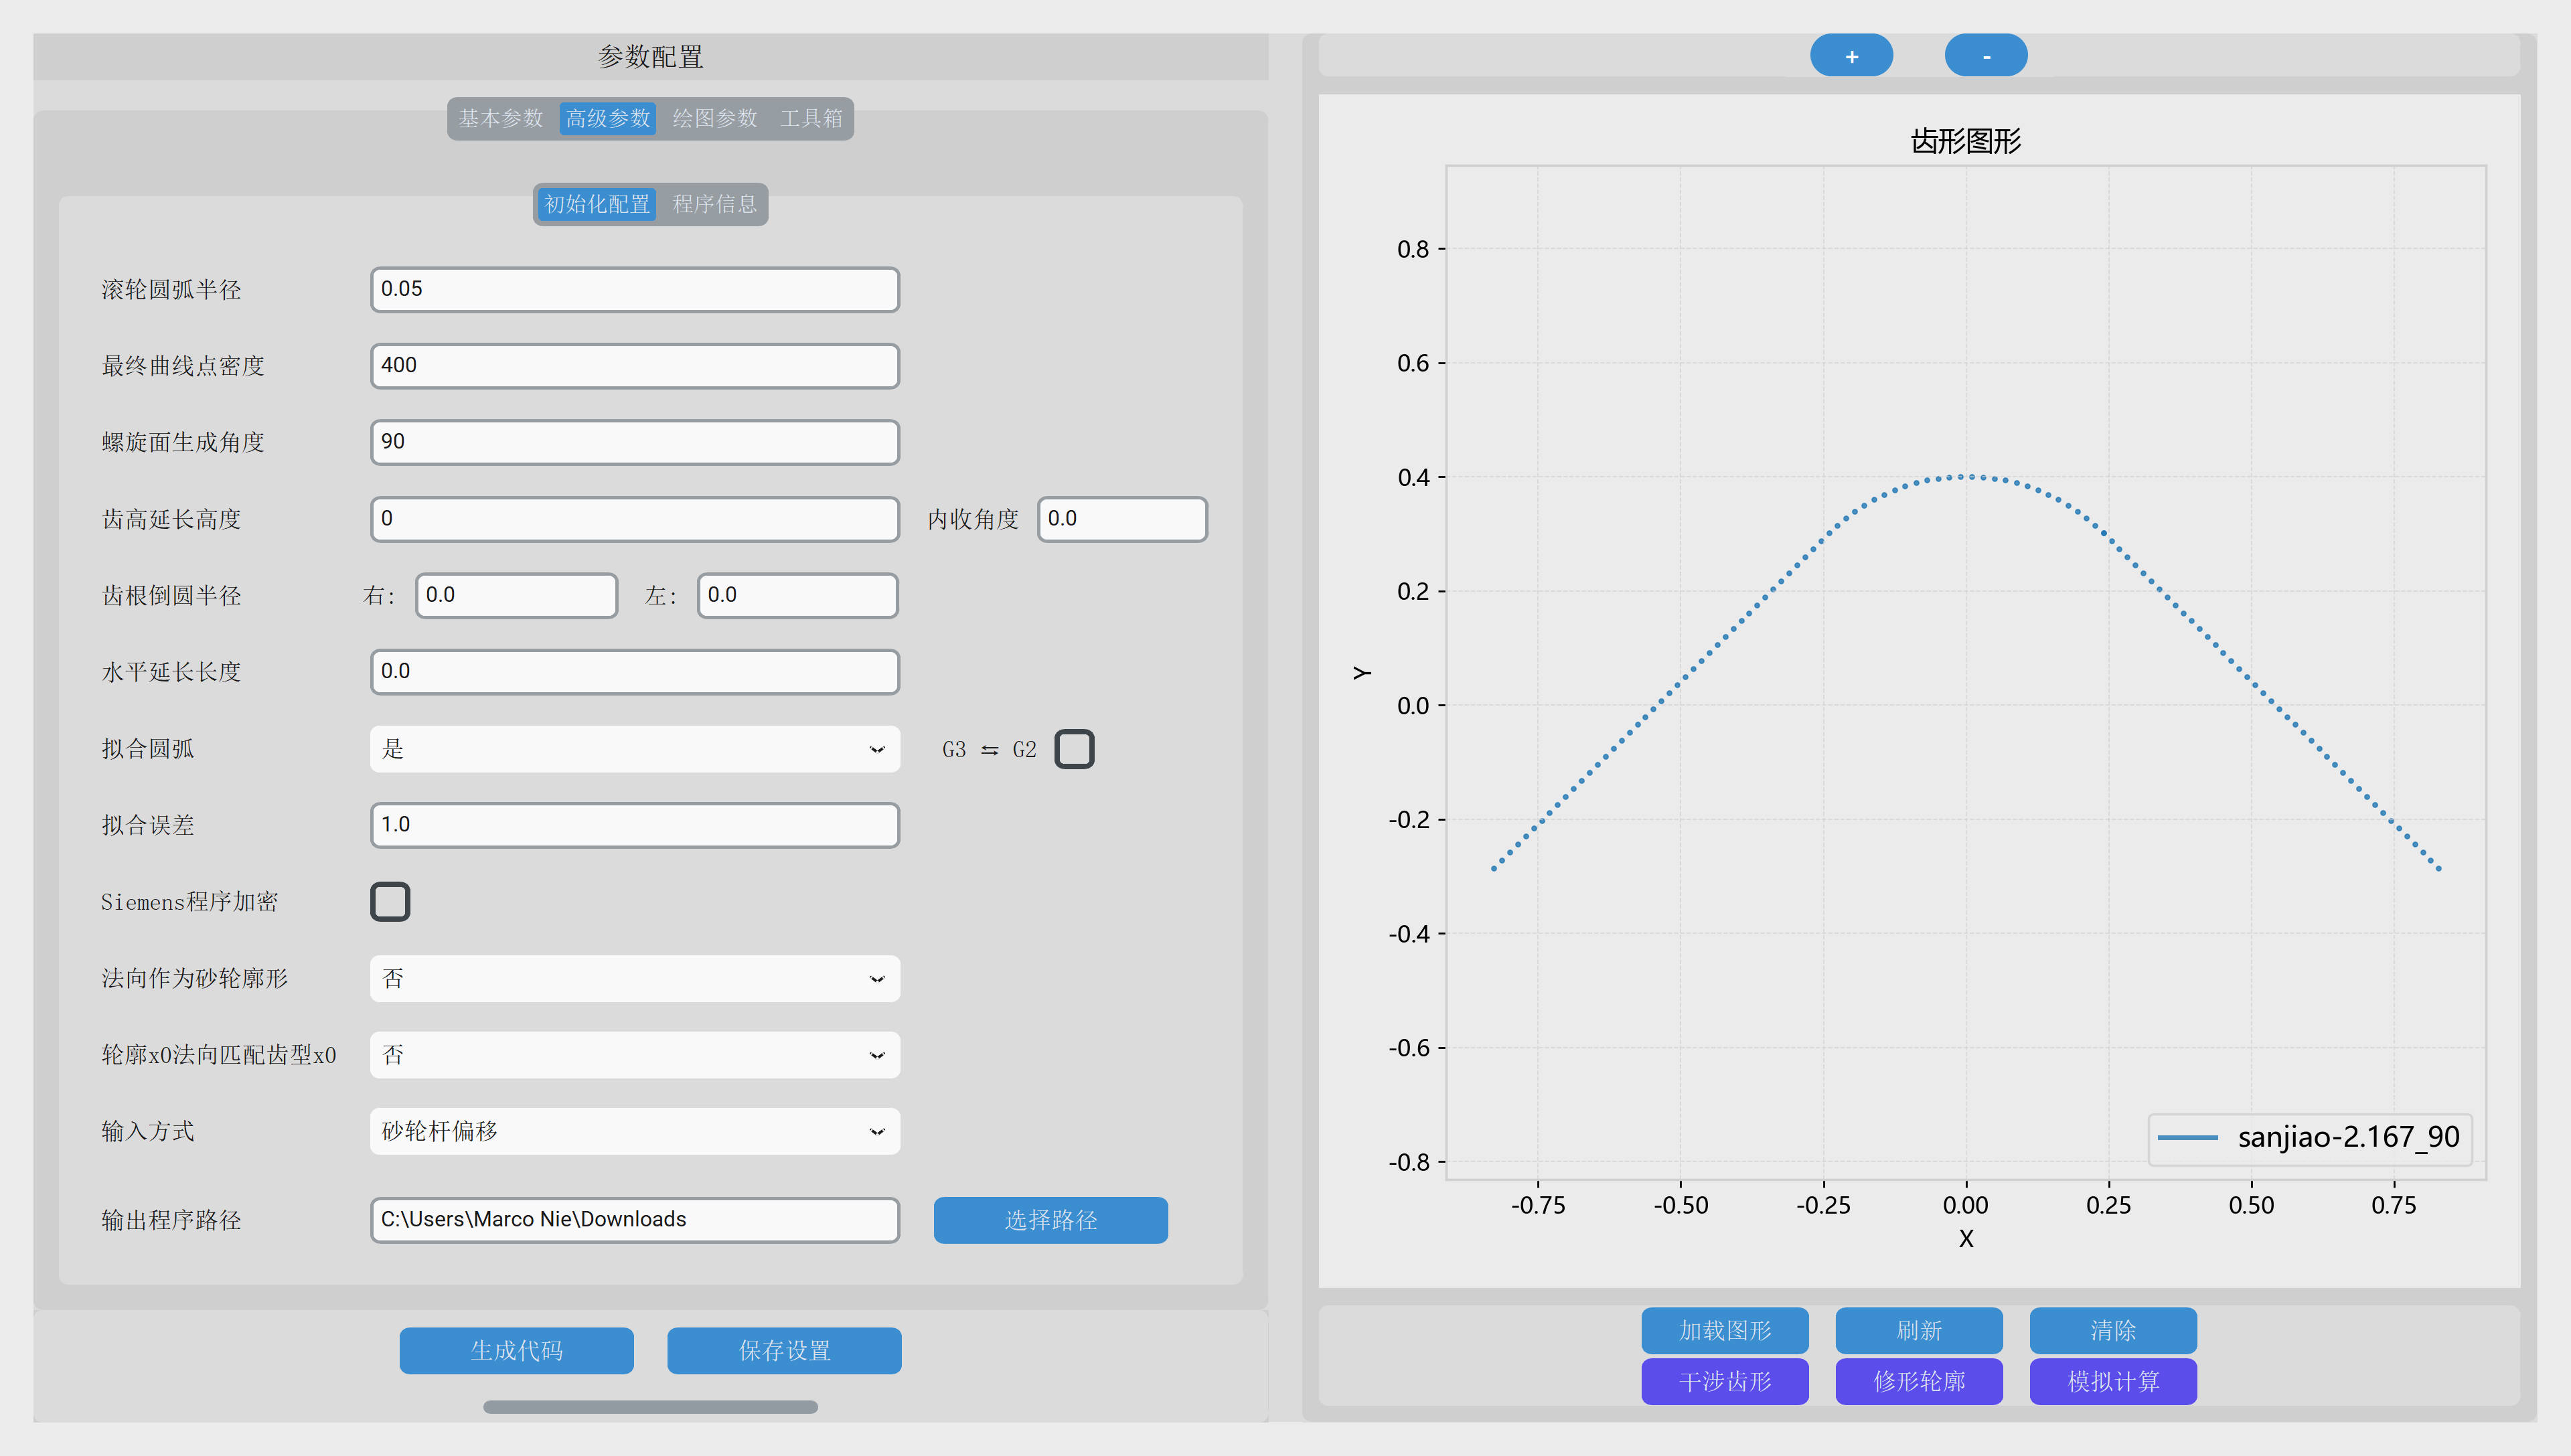Click the 选择路径 button
This screenshot has width=2571, height=1456.
pos(1050,1220)
